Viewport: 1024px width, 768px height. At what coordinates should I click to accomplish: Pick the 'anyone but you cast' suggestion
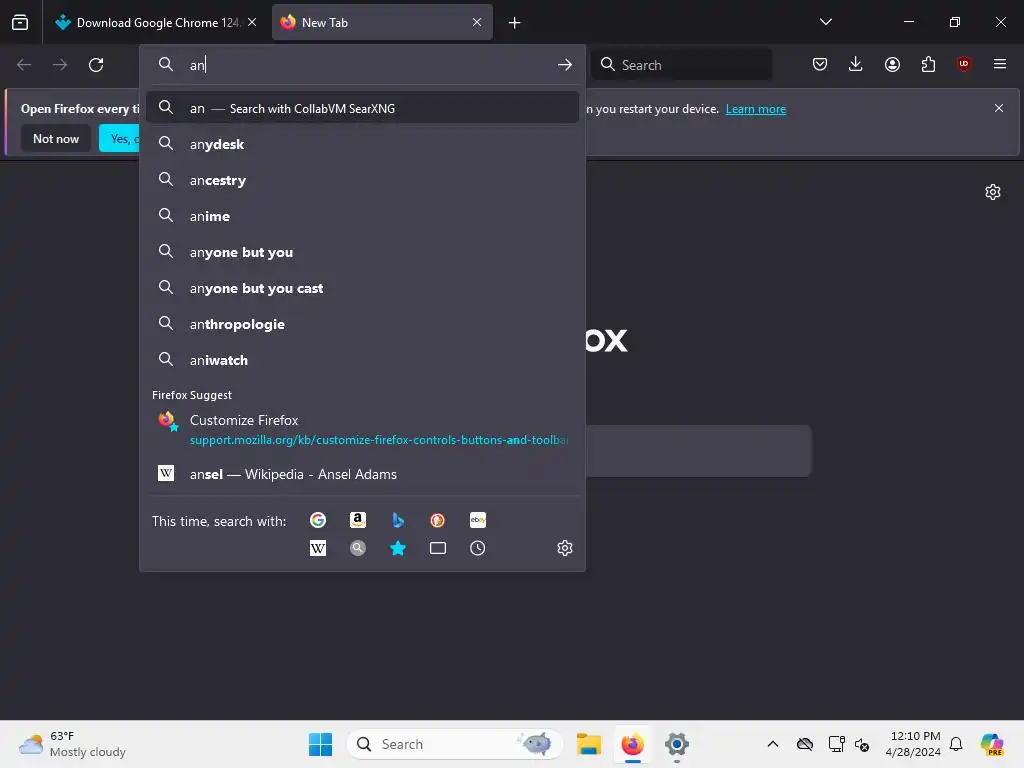coord(362,288)
